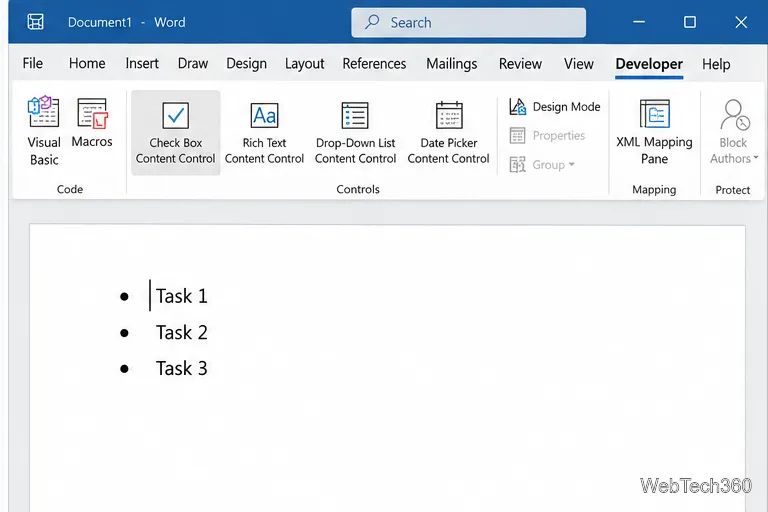This screenshot has height=512, width=768.
Task: Open the XML Mapping Pane
Action: point(654,131)
